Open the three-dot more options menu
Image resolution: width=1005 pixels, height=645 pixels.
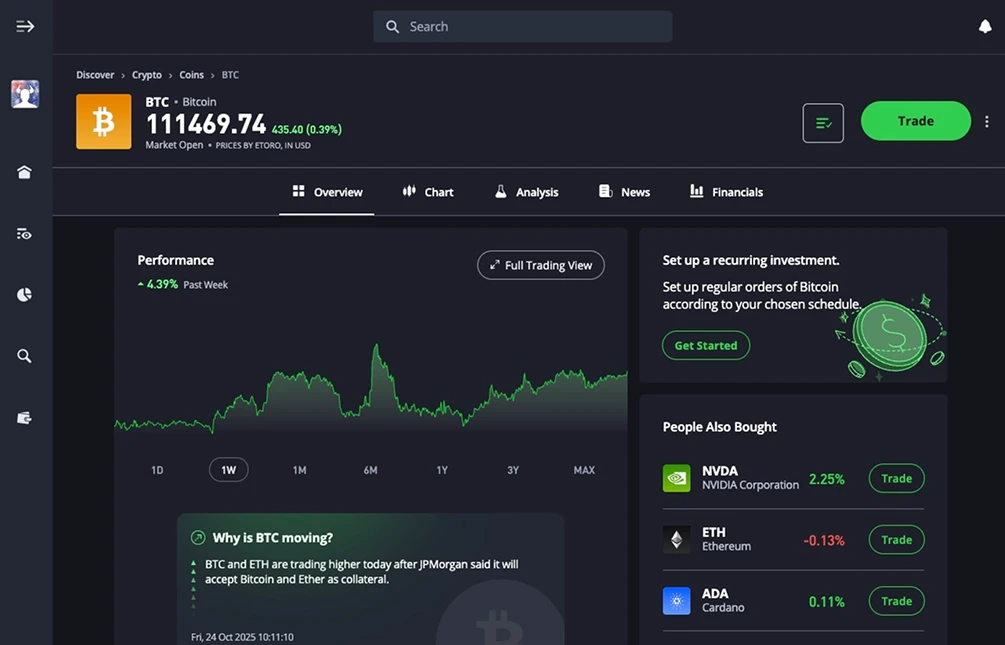[987, 121]
